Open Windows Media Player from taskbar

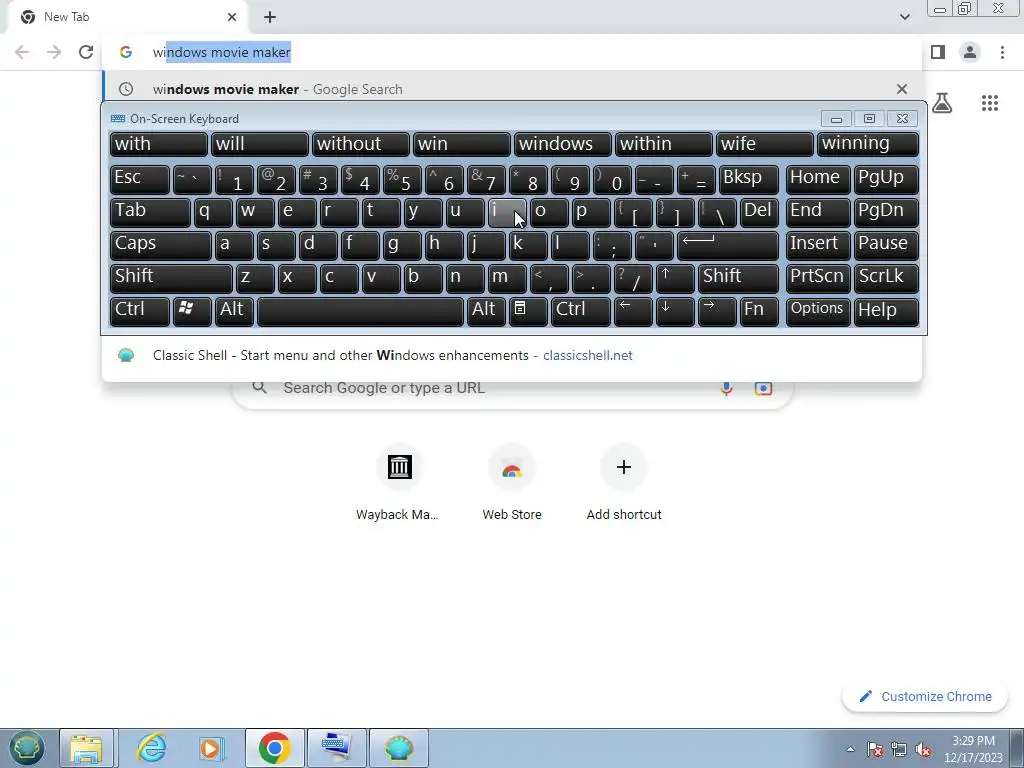(x=212, y=748)
